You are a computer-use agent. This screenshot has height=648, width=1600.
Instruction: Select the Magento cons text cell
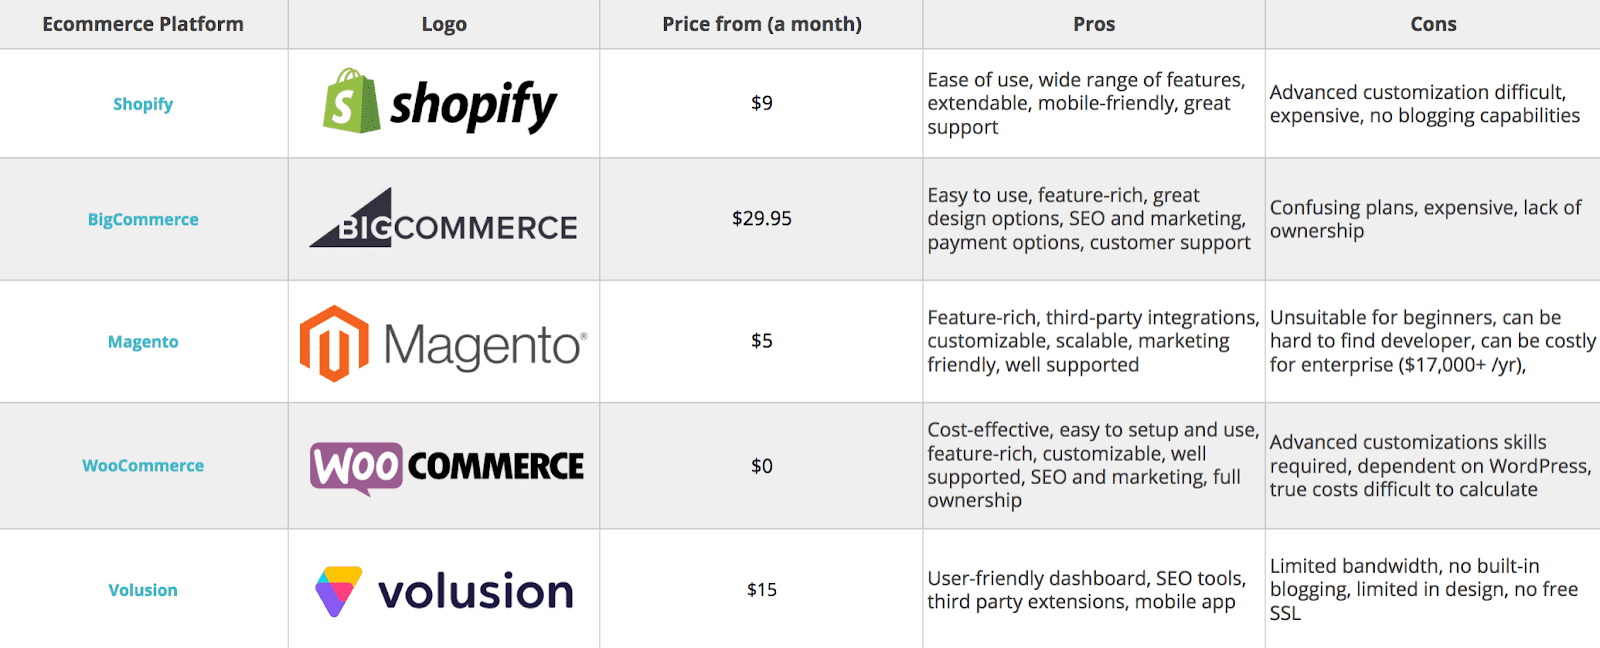(x=1433, y=341)
